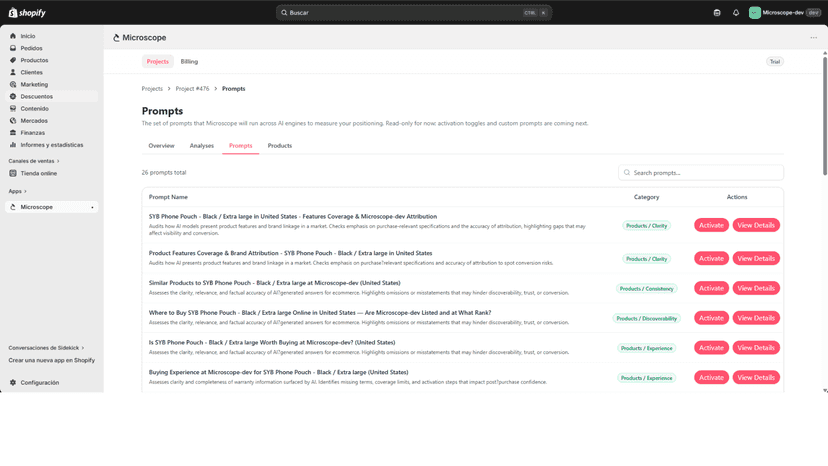The height and width of the screenshot is (466, 828).
Task: Activate the Worth Buying prompt
Action: pyautogui.click(x=711, y=348)
